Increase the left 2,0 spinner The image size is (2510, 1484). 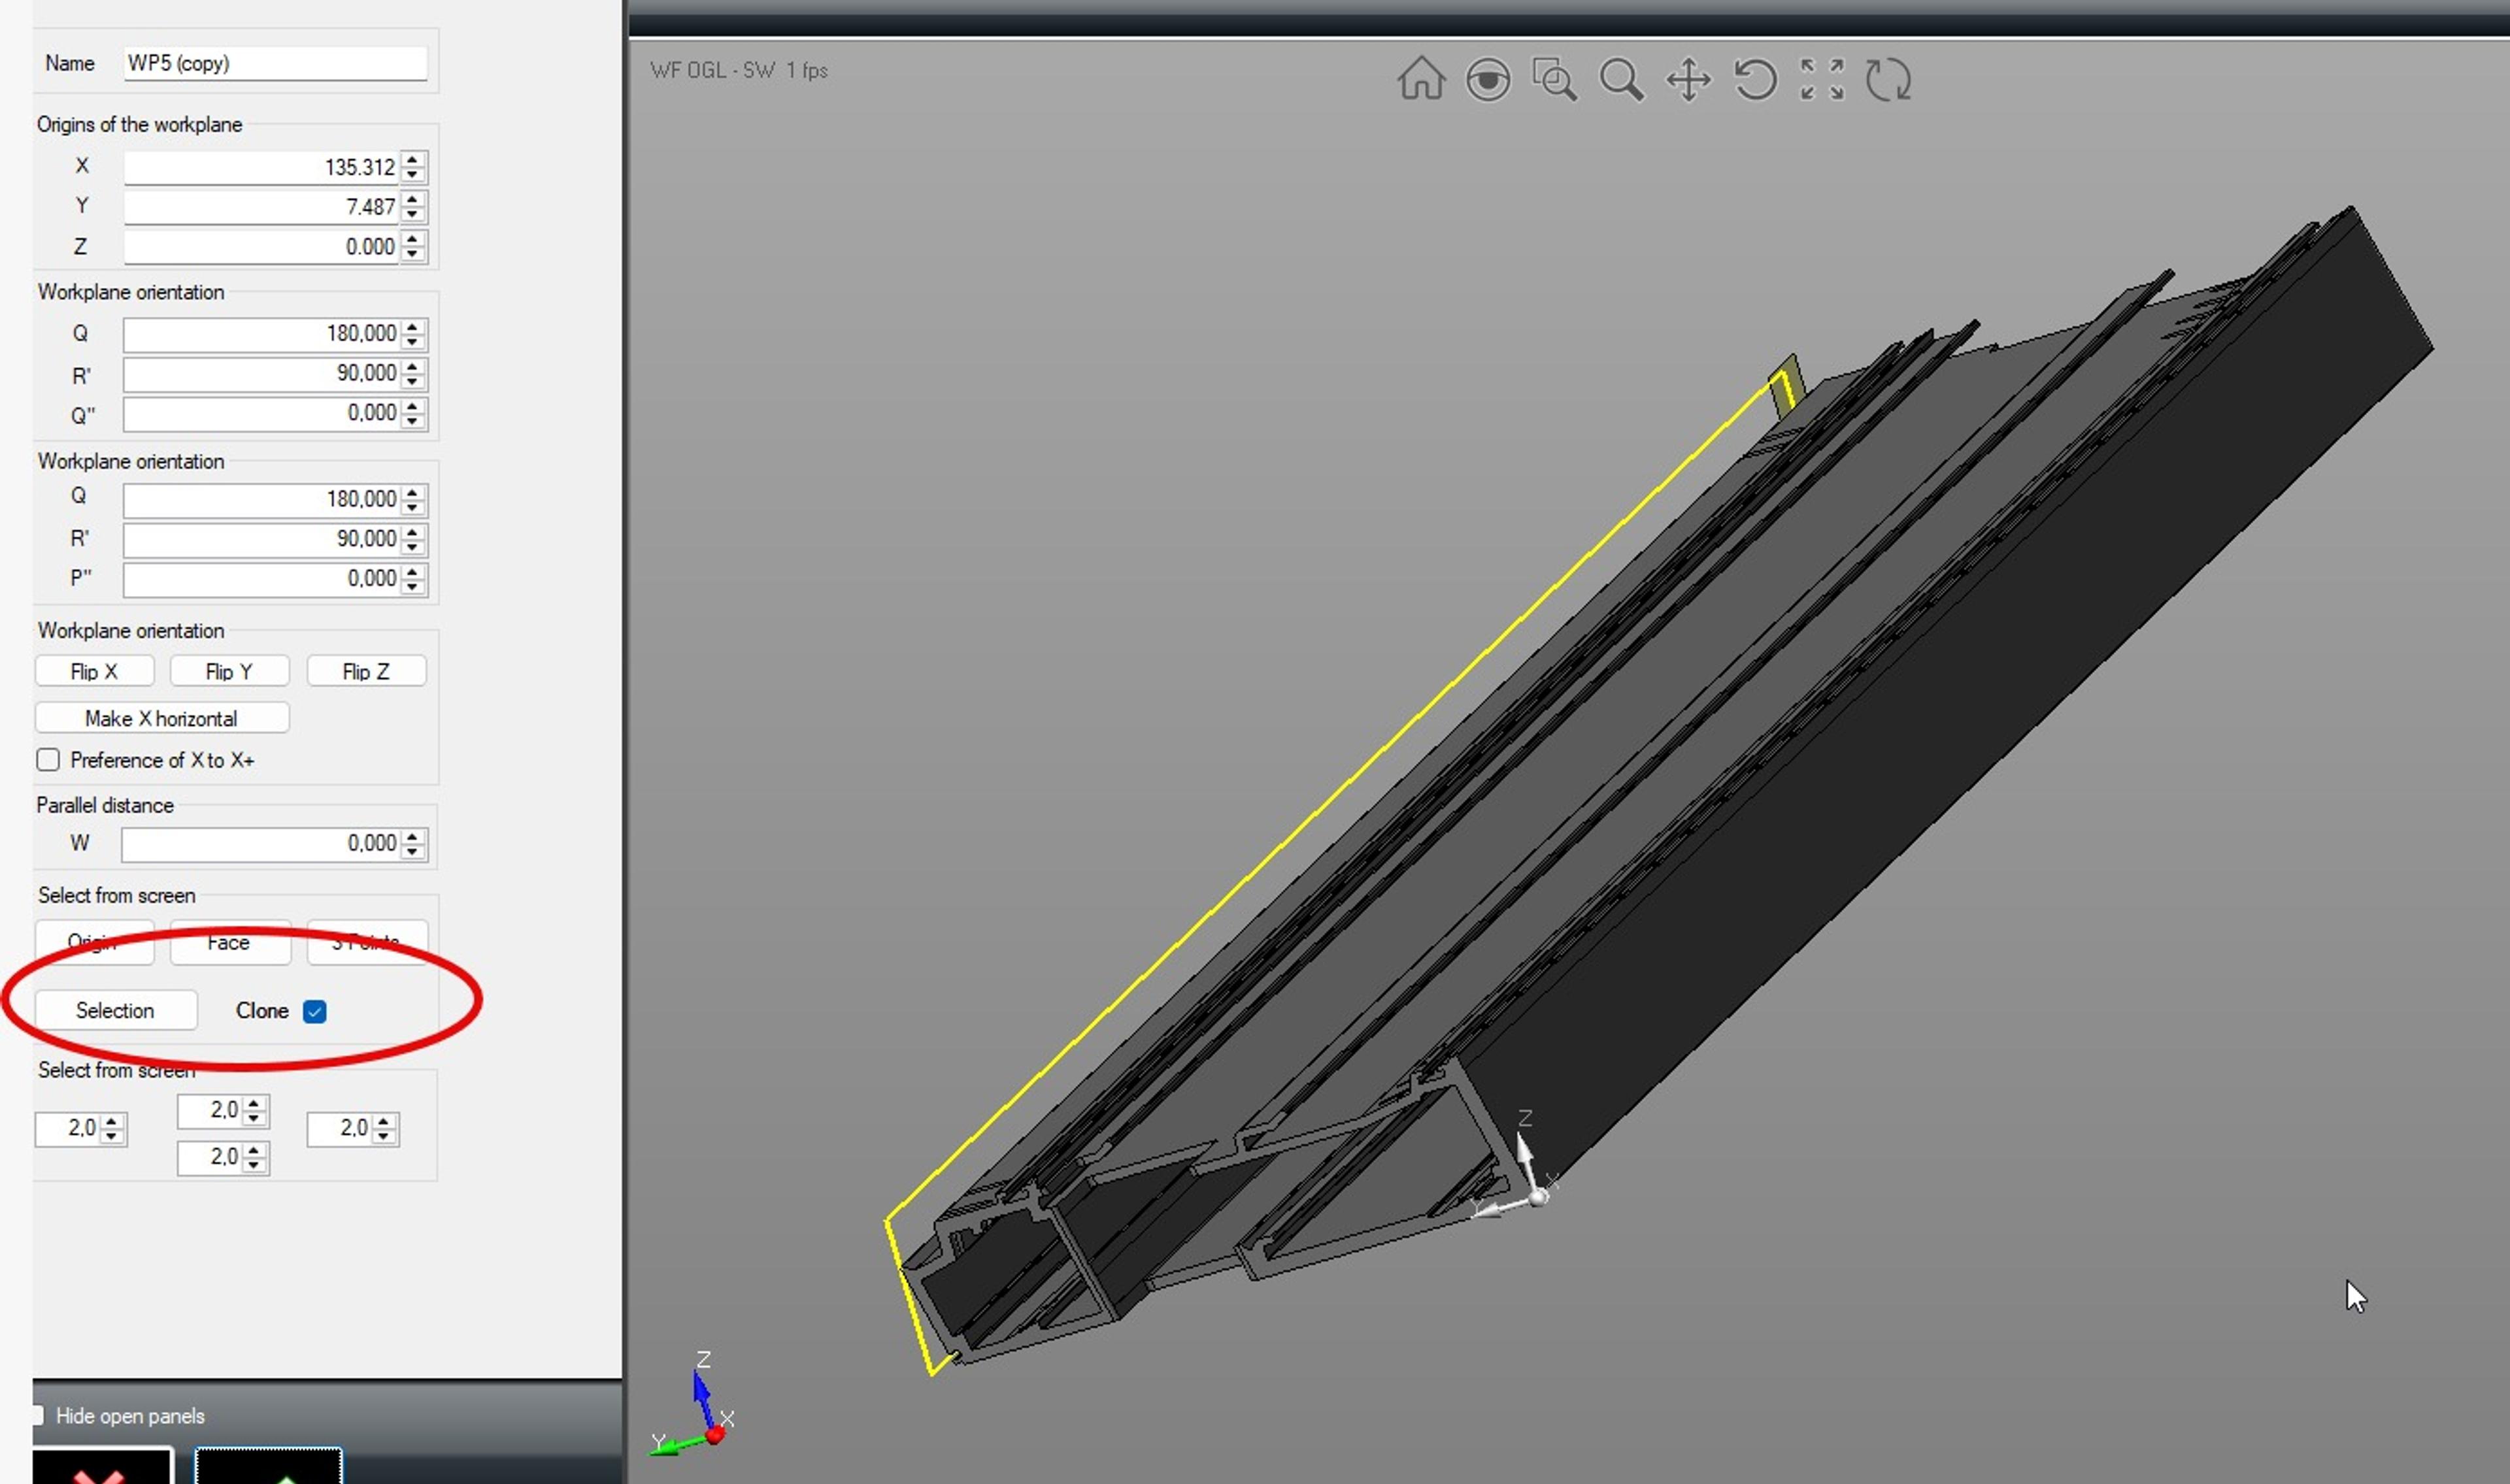112,1121
